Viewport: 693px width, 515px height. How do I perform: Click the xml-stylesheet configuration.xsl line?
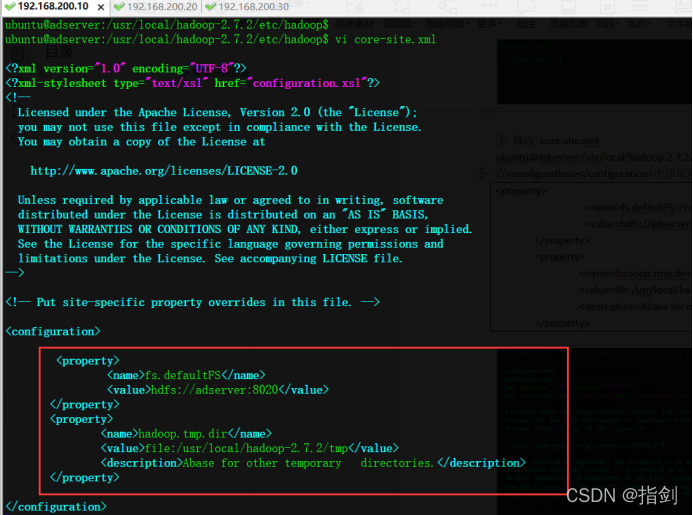pyautogui.click(x=192, y=83)
